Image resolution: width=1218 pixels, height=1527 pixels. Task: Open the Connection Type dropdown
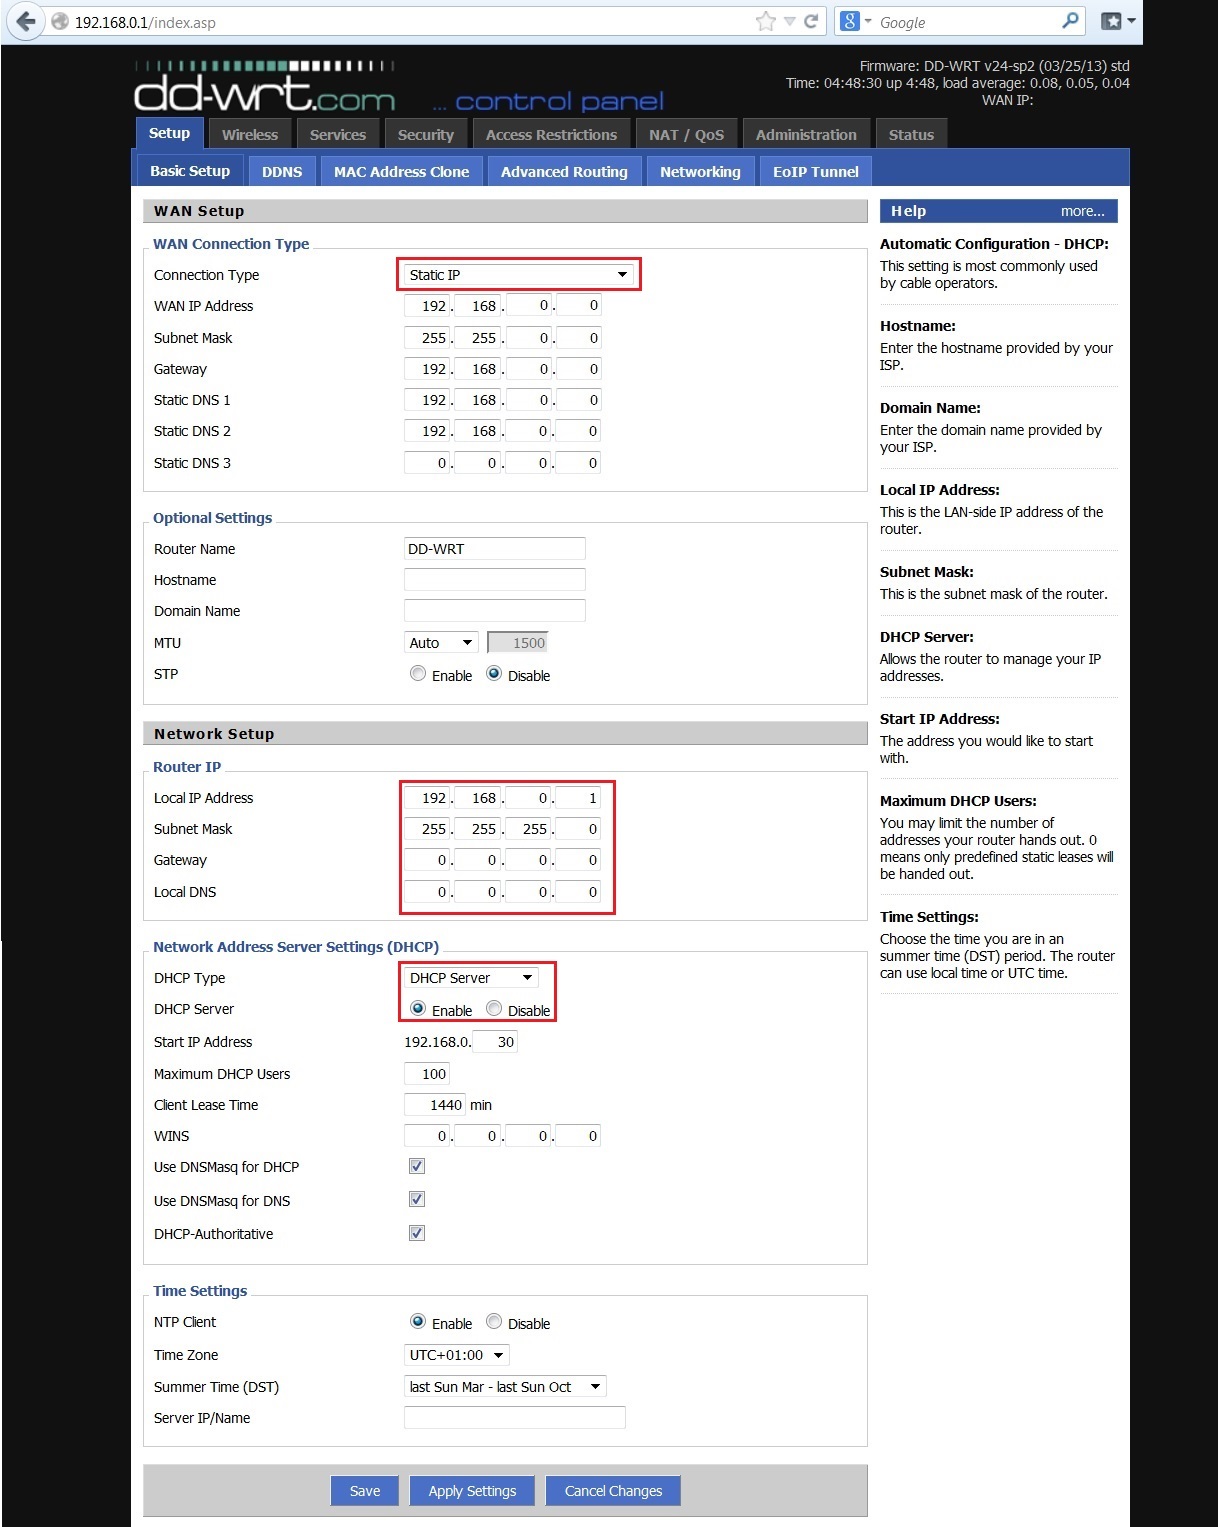pyautogui.click(x=518, y=274)
